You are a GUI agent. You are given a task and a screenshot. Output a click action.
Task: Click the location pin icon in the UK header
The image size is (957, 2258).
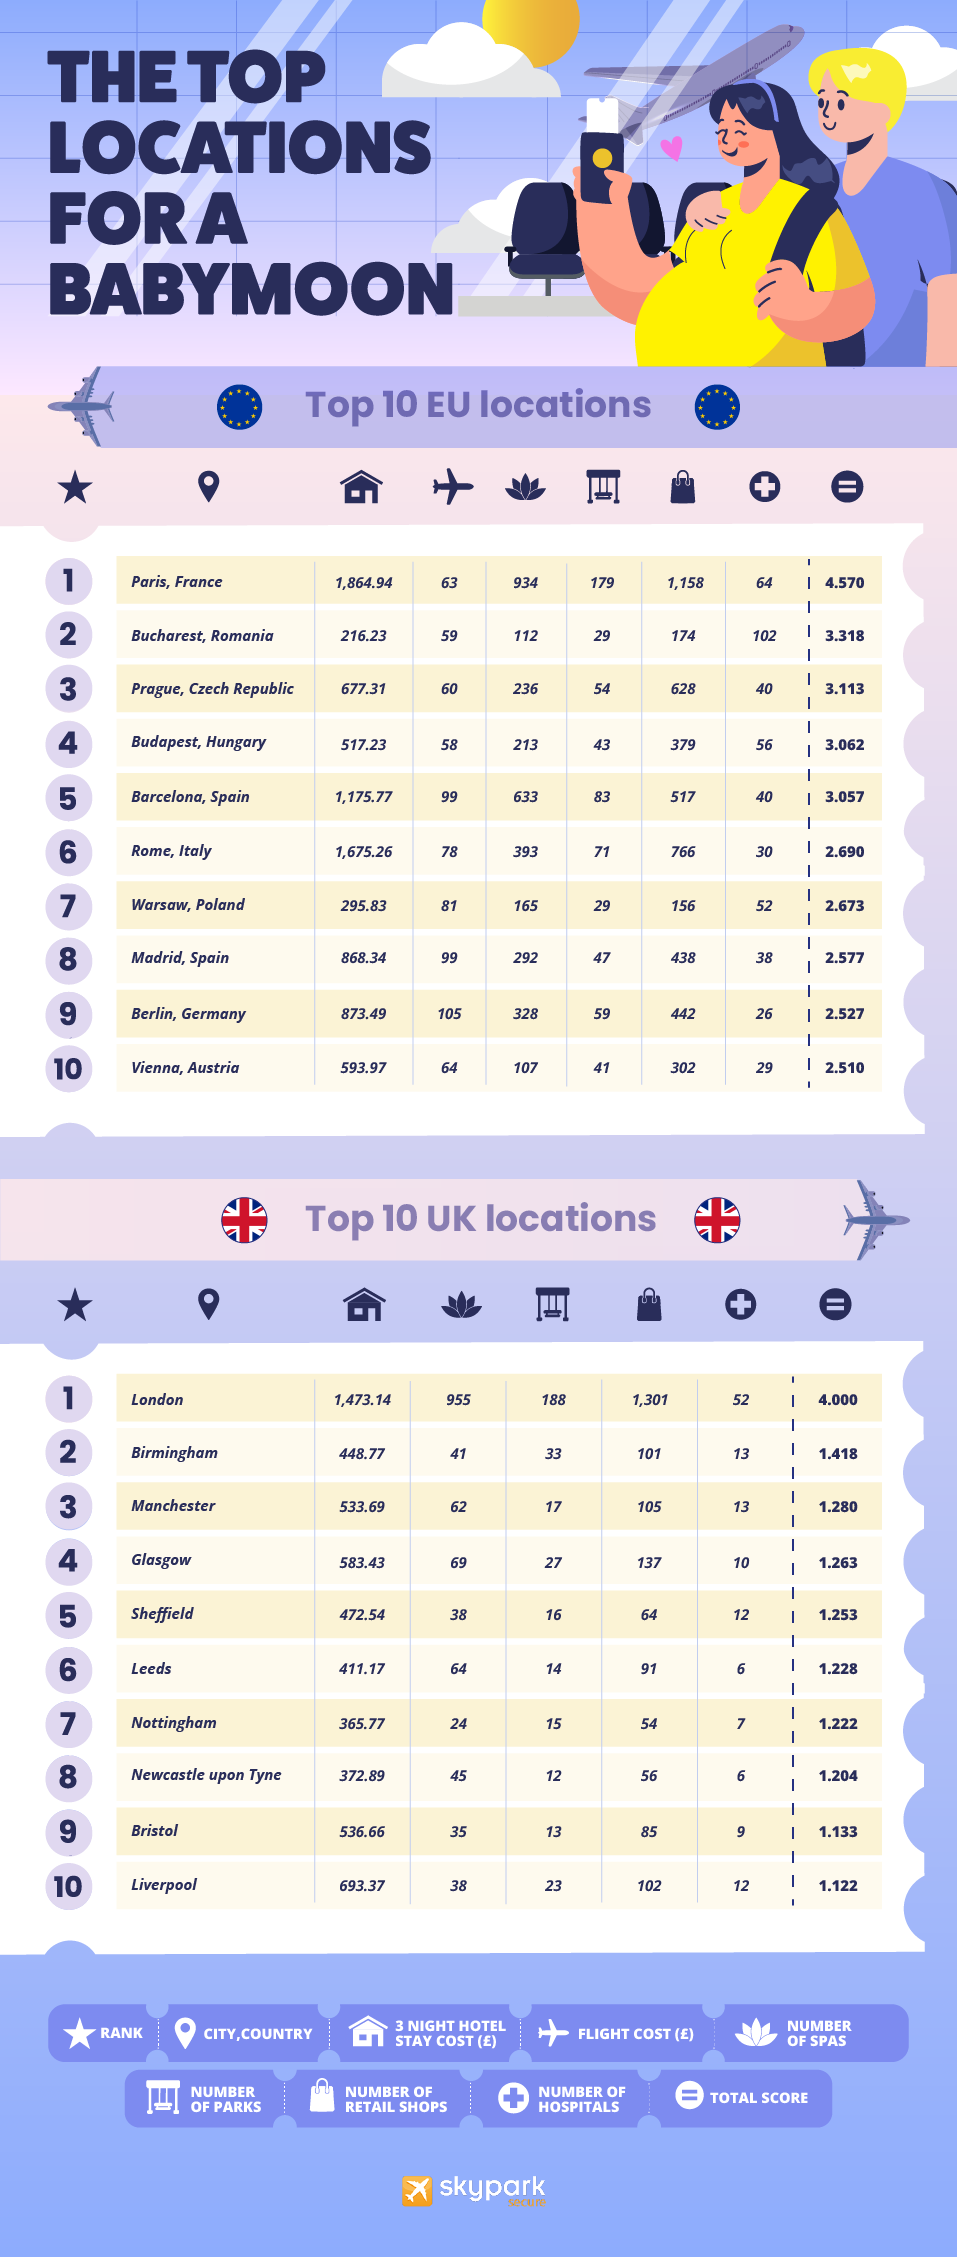tap(208, 1304)
